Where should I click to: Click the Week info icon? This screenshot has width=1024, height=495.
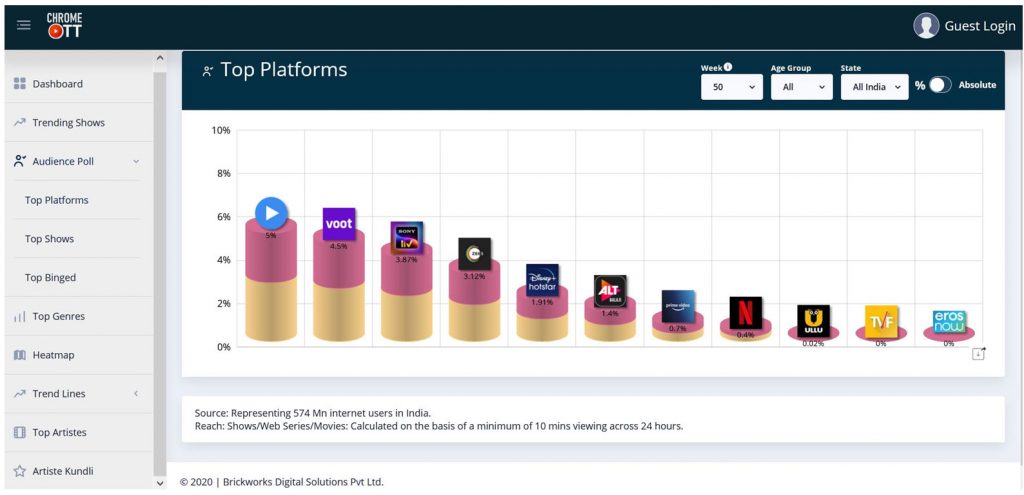click(728, 67)
